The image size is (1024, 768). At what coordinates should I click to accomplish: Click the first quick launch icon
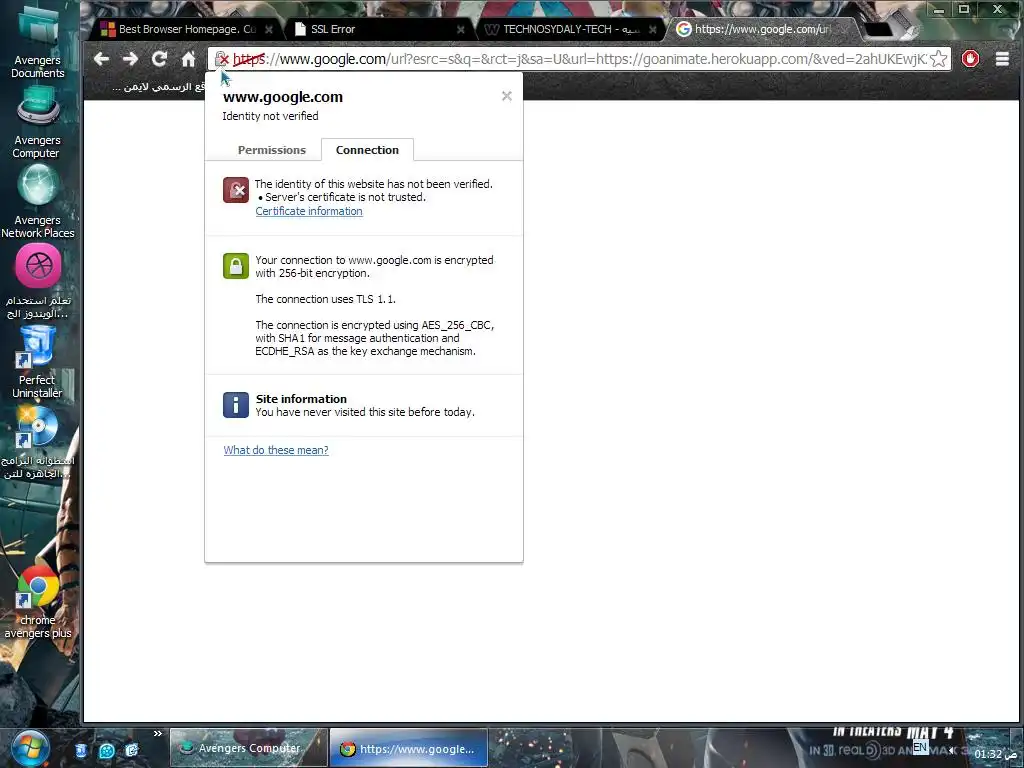pyautogui.click(x=81, y=750)
